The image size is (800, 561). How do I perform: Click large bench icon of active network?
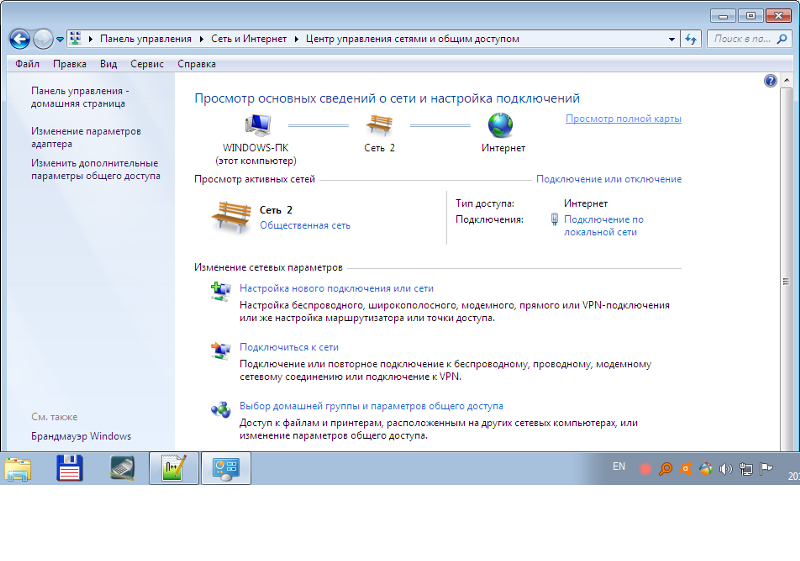coord(231,217)
